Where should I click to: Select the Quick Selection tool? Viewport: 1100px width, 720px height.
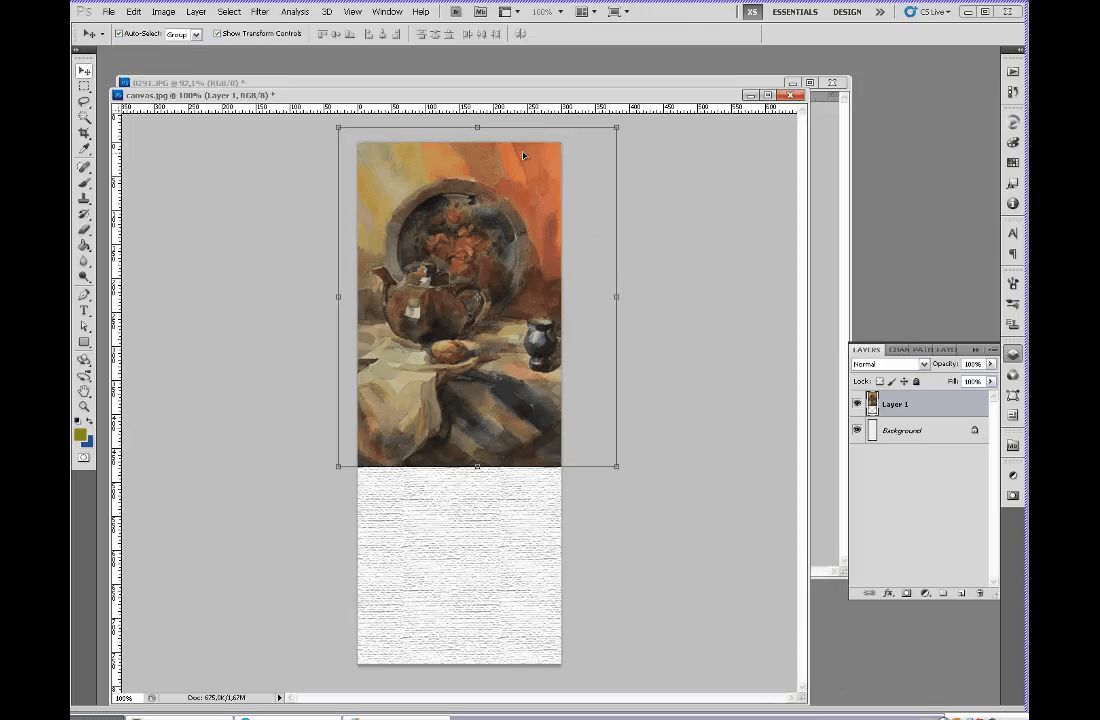83,117
